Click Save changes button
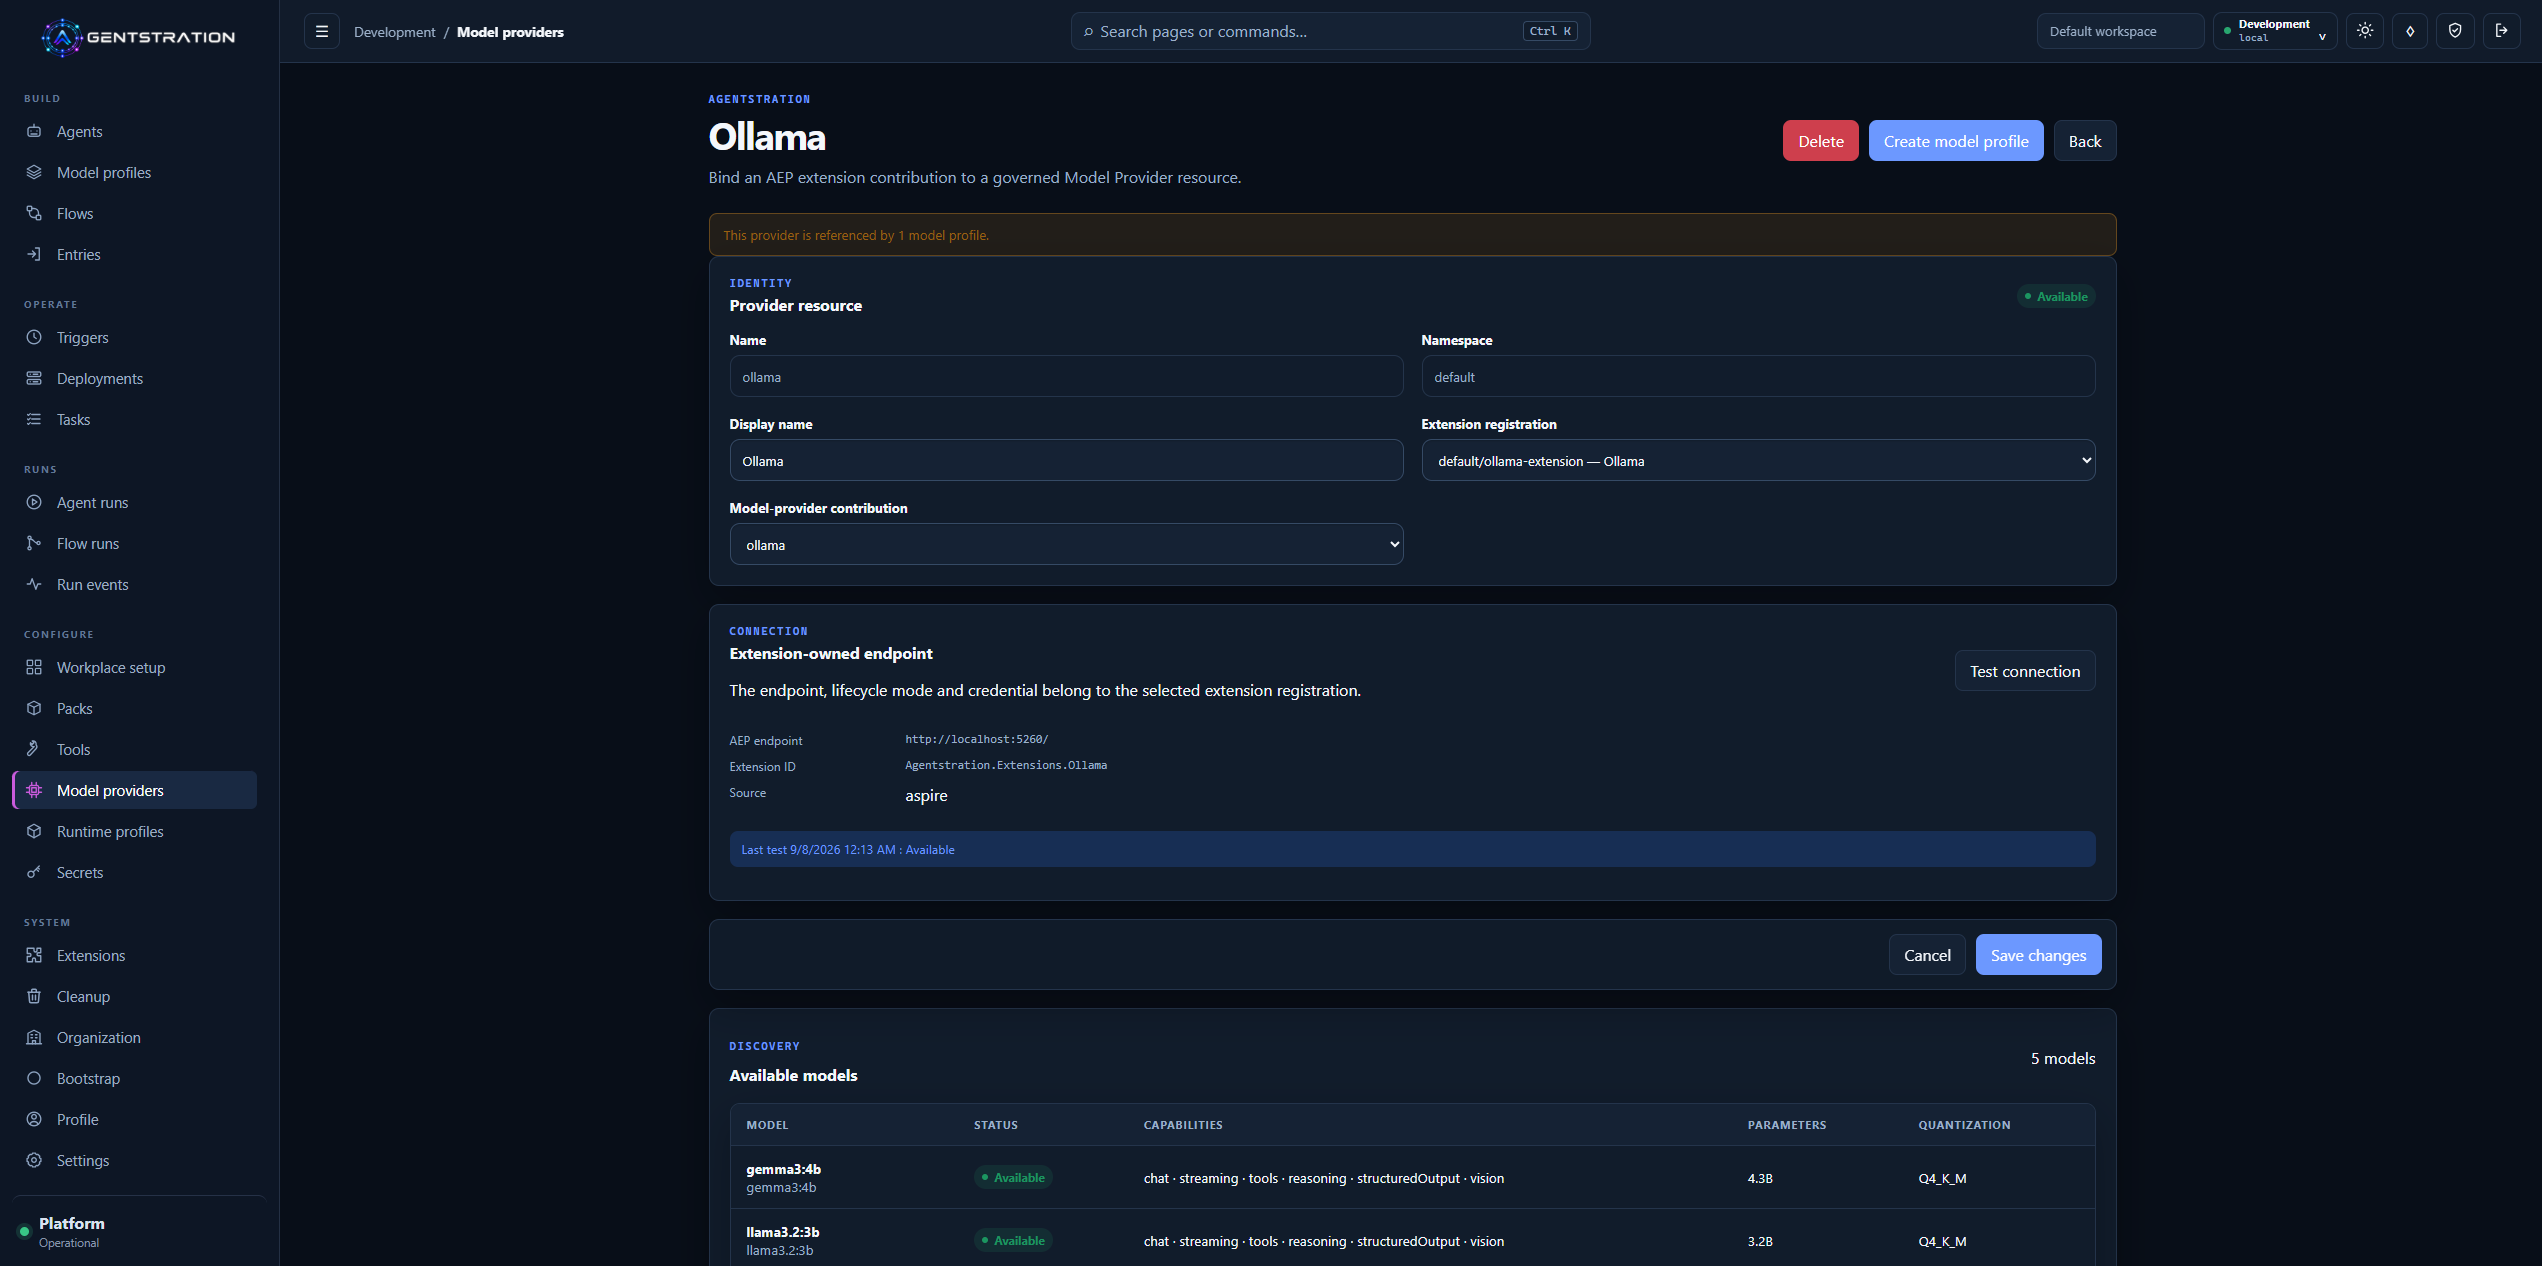This screenshot has width=2542, height=1266. coord(2038,955)
